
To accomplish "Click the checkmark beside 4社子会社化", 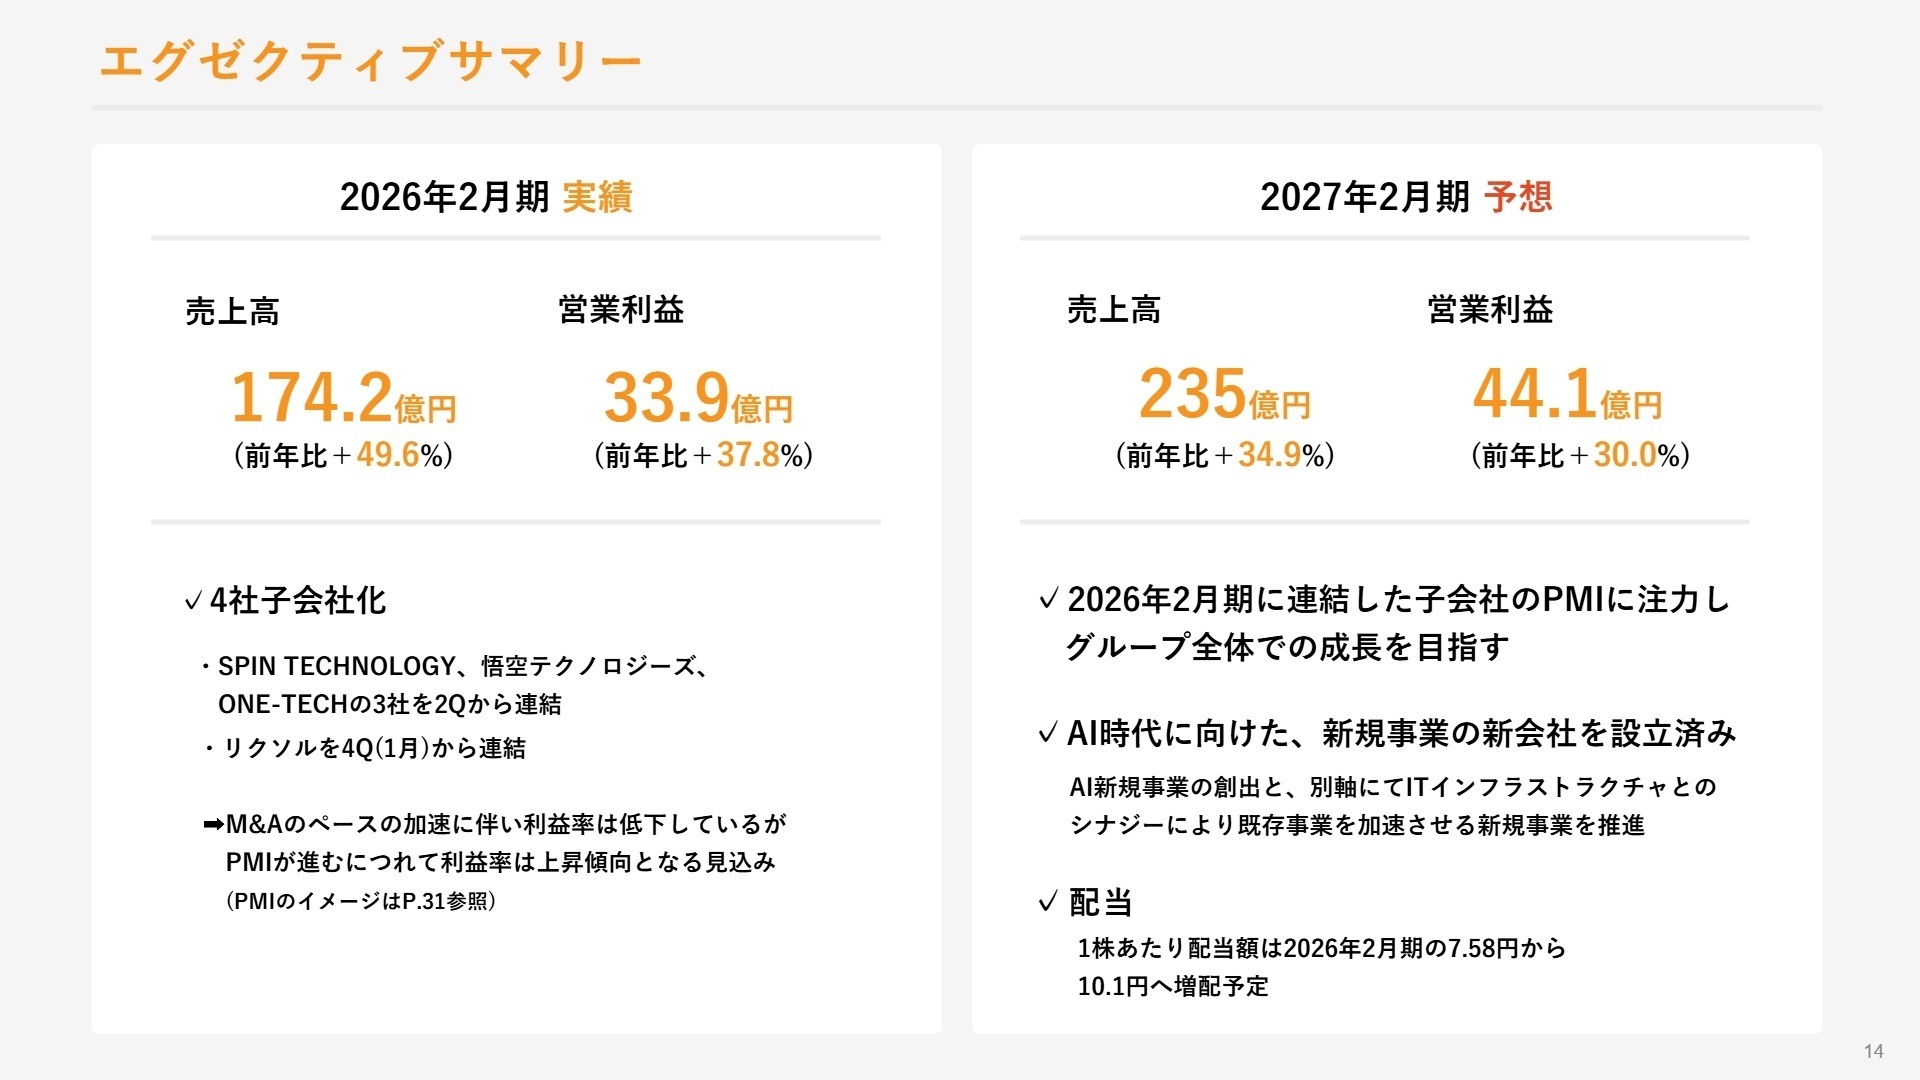I will point(194,601).
